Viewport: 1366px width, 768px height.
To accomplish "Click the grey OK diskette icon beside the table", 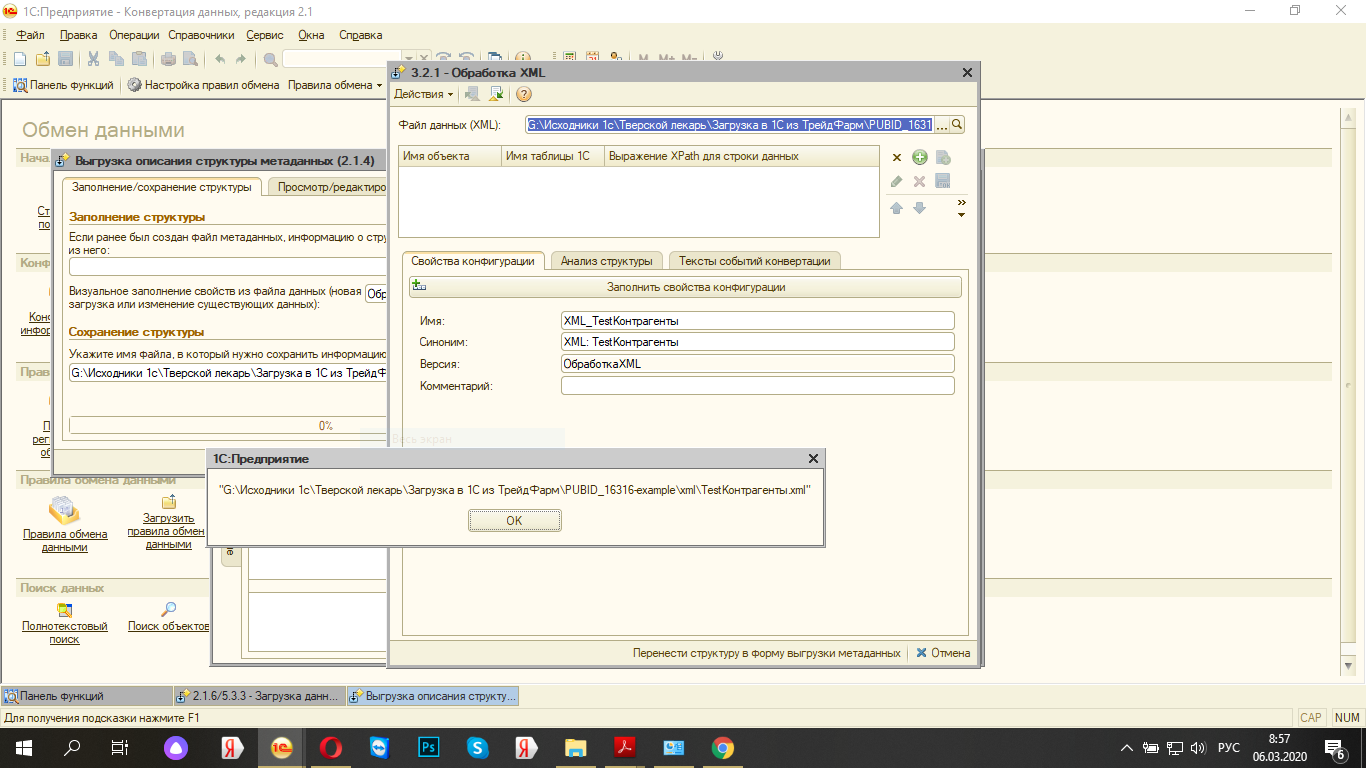I will click(942, 181).
